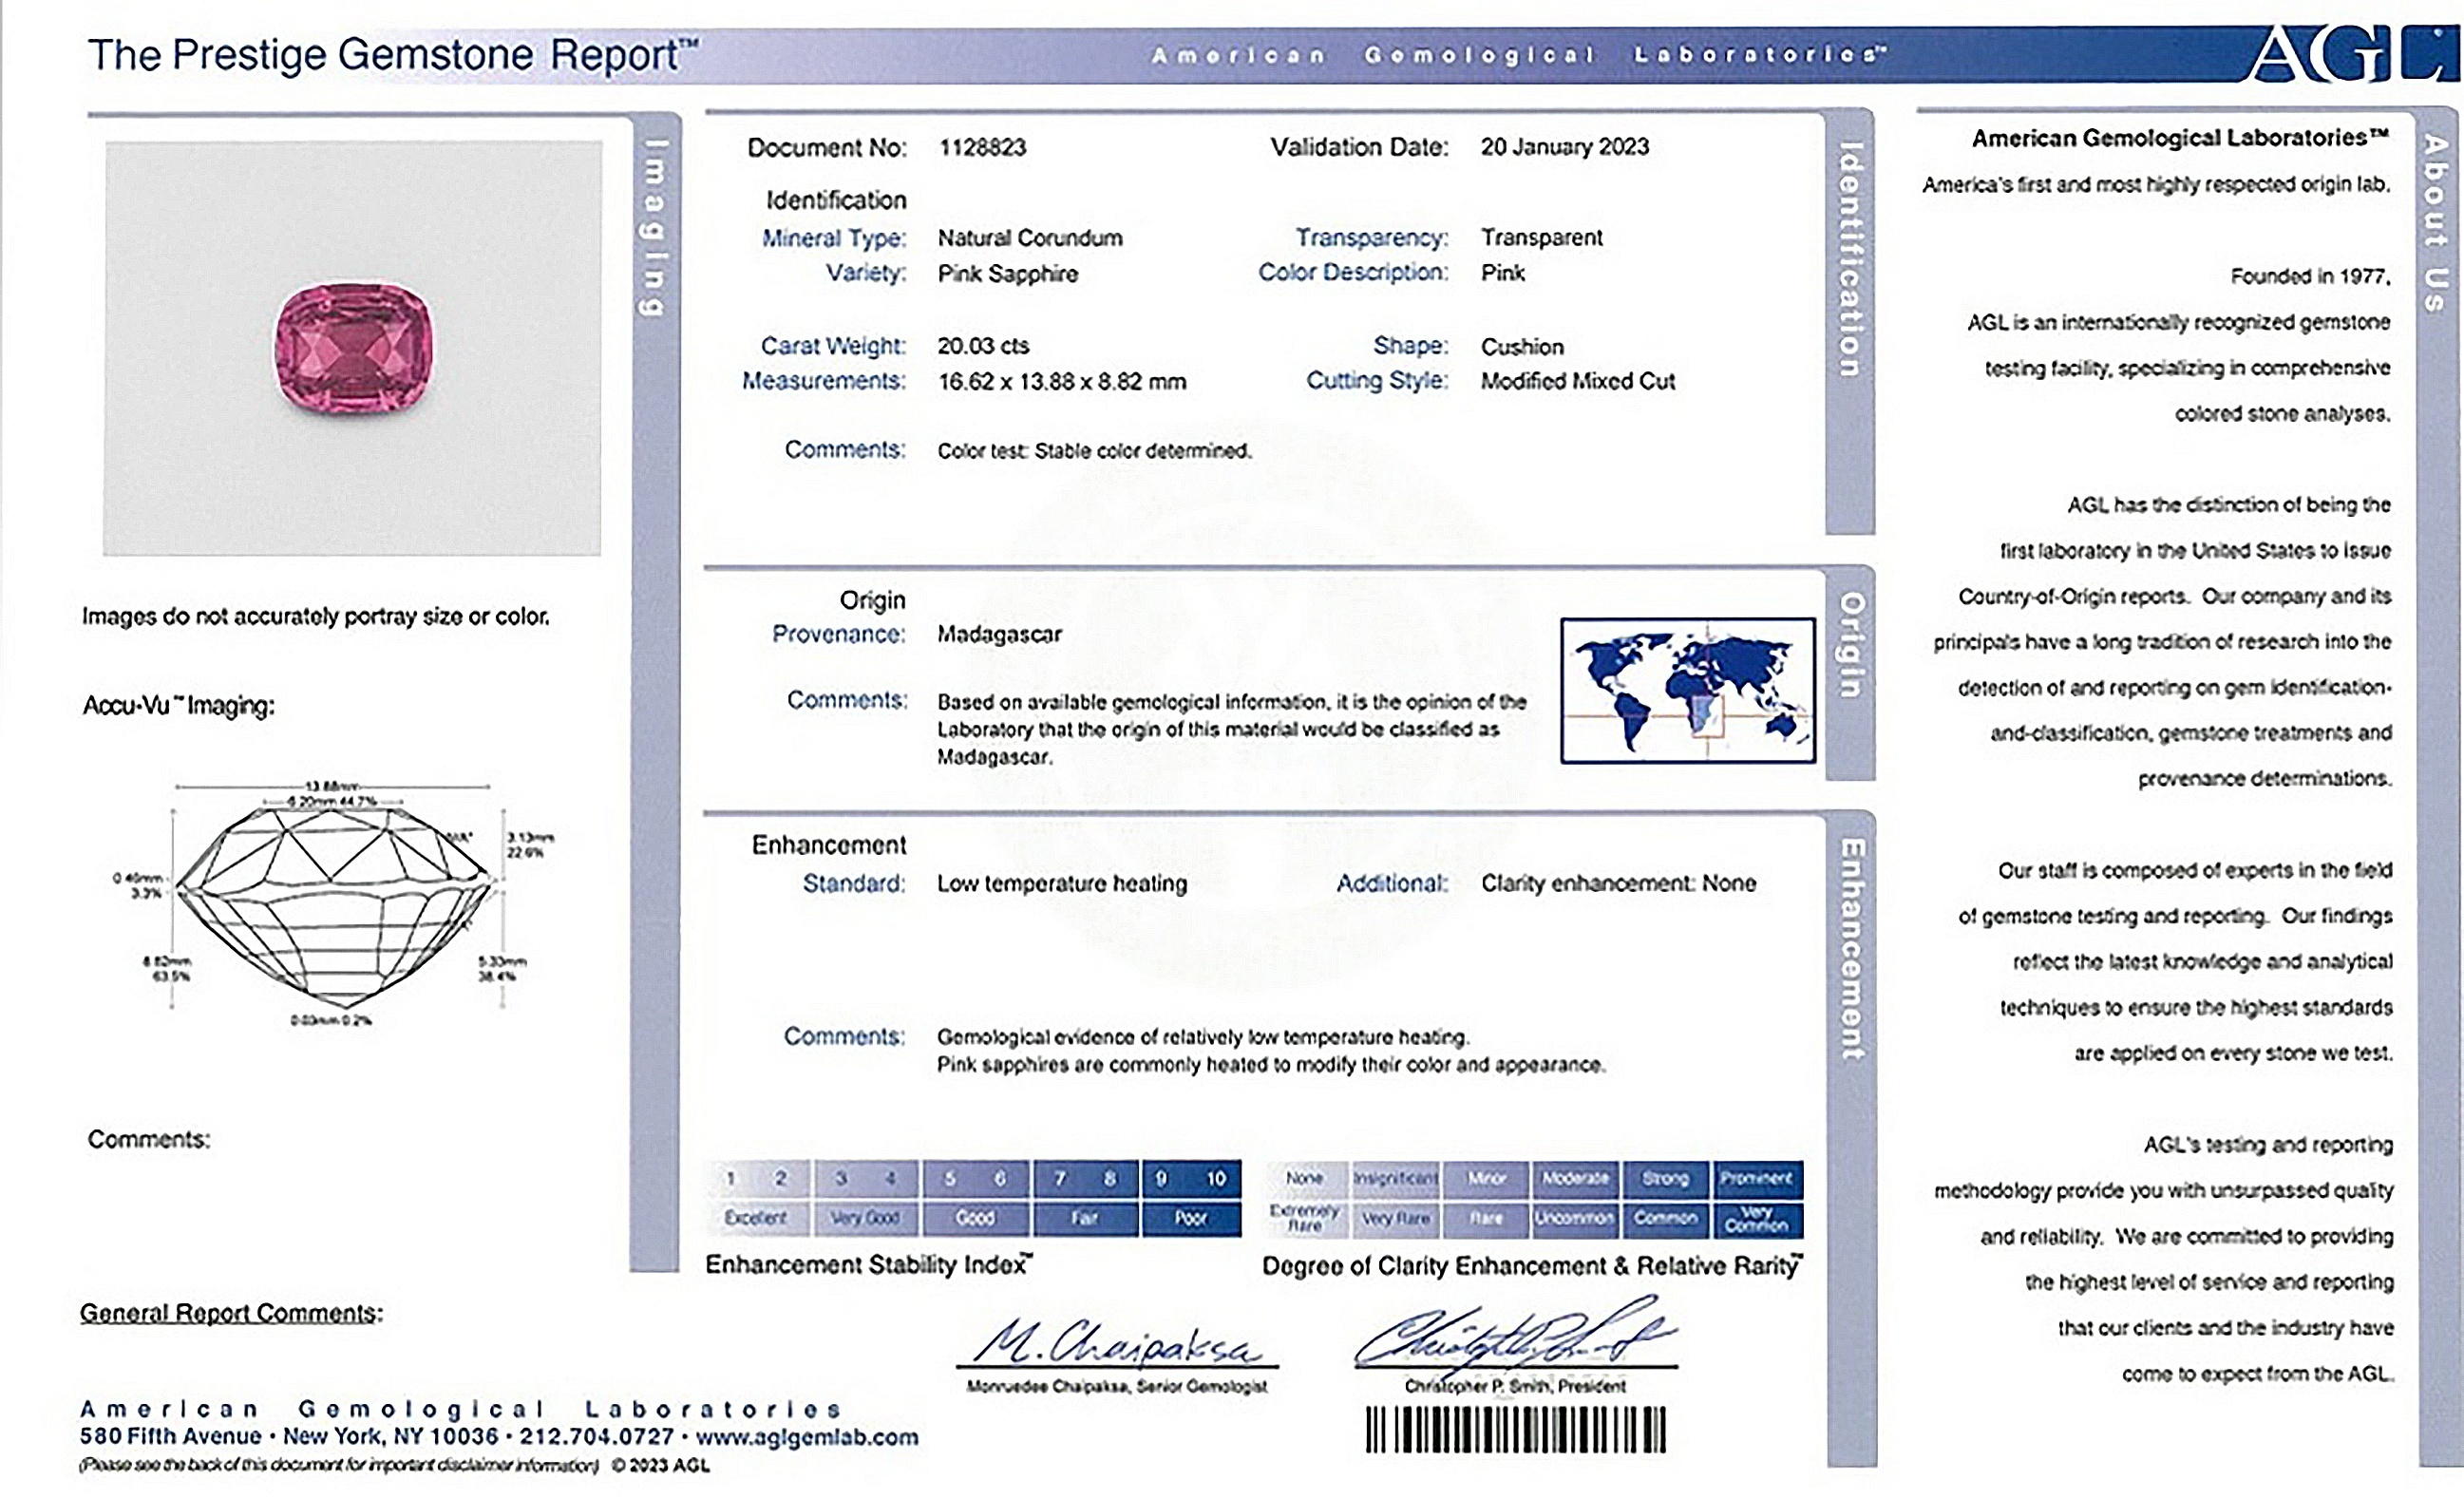Screen dimensions: 2464x1499
Task: Select the vertical Origin tab
Action: pos(1850,646)
